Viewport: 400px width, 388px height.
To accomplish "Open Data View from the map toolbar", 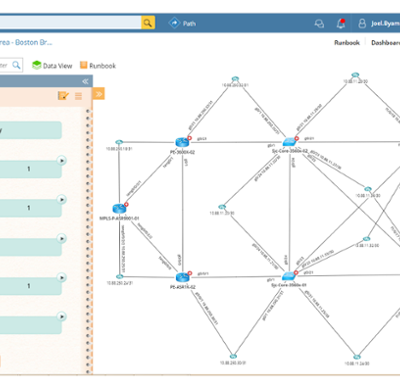I will (x=52, y=66).
